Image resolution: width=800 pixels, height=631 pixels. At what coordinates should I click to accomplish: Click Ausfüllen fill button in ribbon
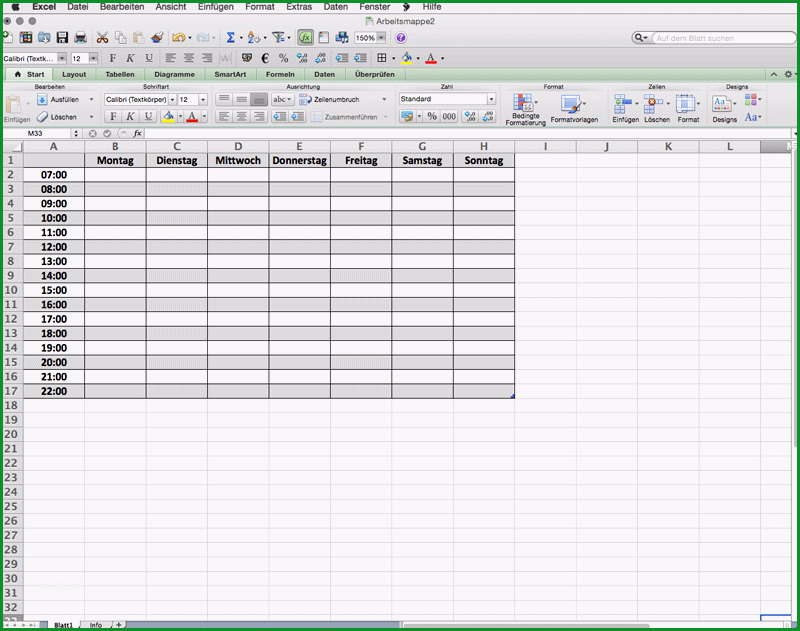(x=59, y=99)
